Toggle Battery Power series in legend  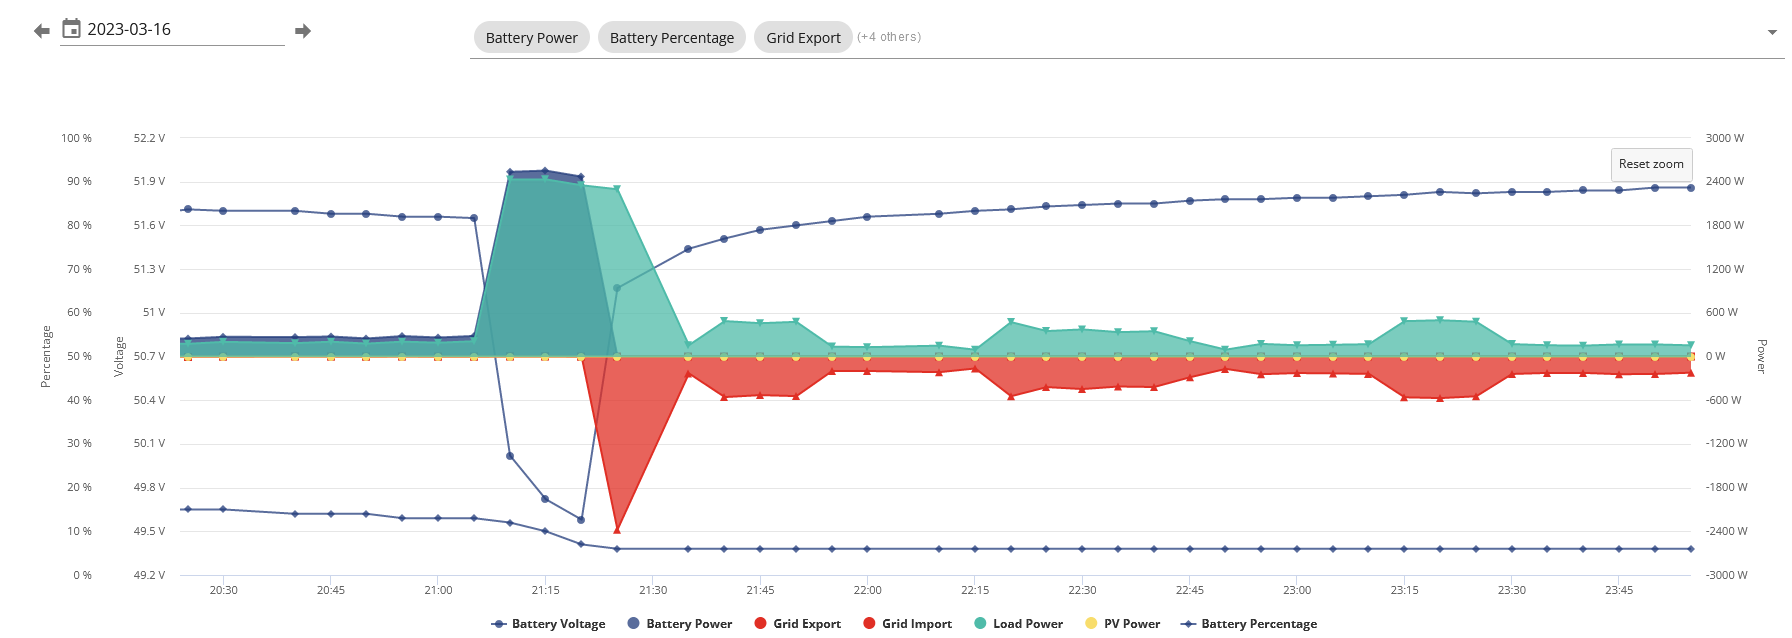click(680, 624)
